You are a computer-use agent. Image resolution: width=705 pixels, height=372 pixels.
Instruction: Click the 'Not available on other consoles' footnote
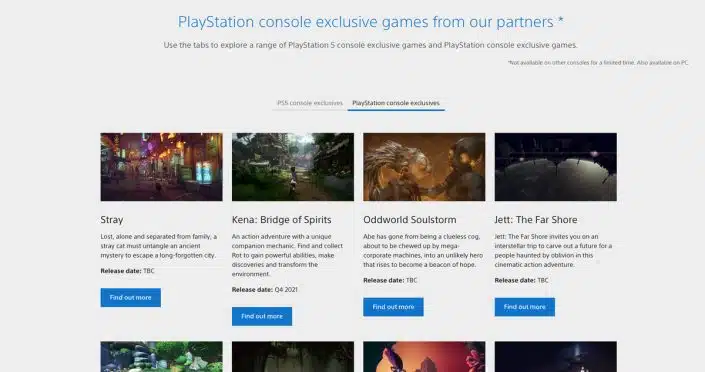[598, 63]
